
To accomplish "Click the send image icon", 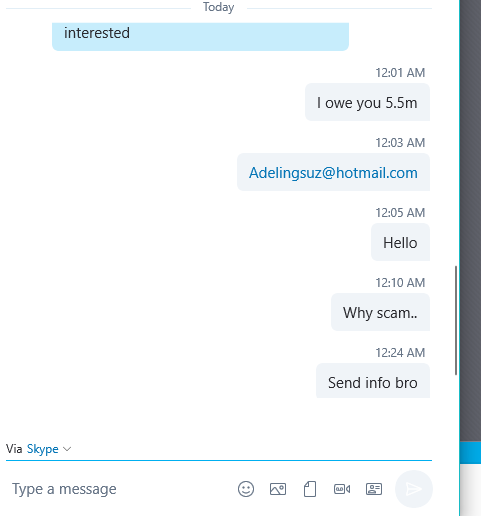I will [278, 489].
